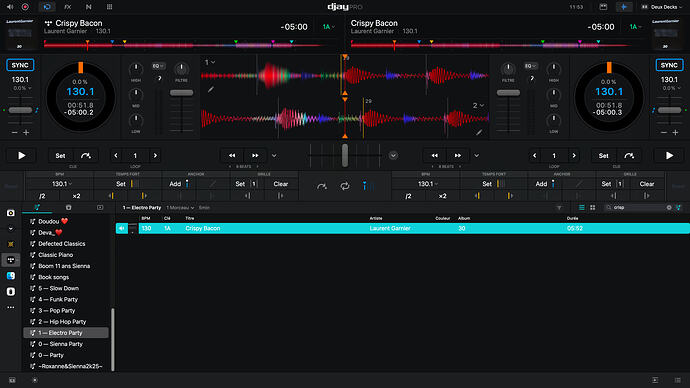
Task: Set cue point on left deck
Action: (60, 155)
